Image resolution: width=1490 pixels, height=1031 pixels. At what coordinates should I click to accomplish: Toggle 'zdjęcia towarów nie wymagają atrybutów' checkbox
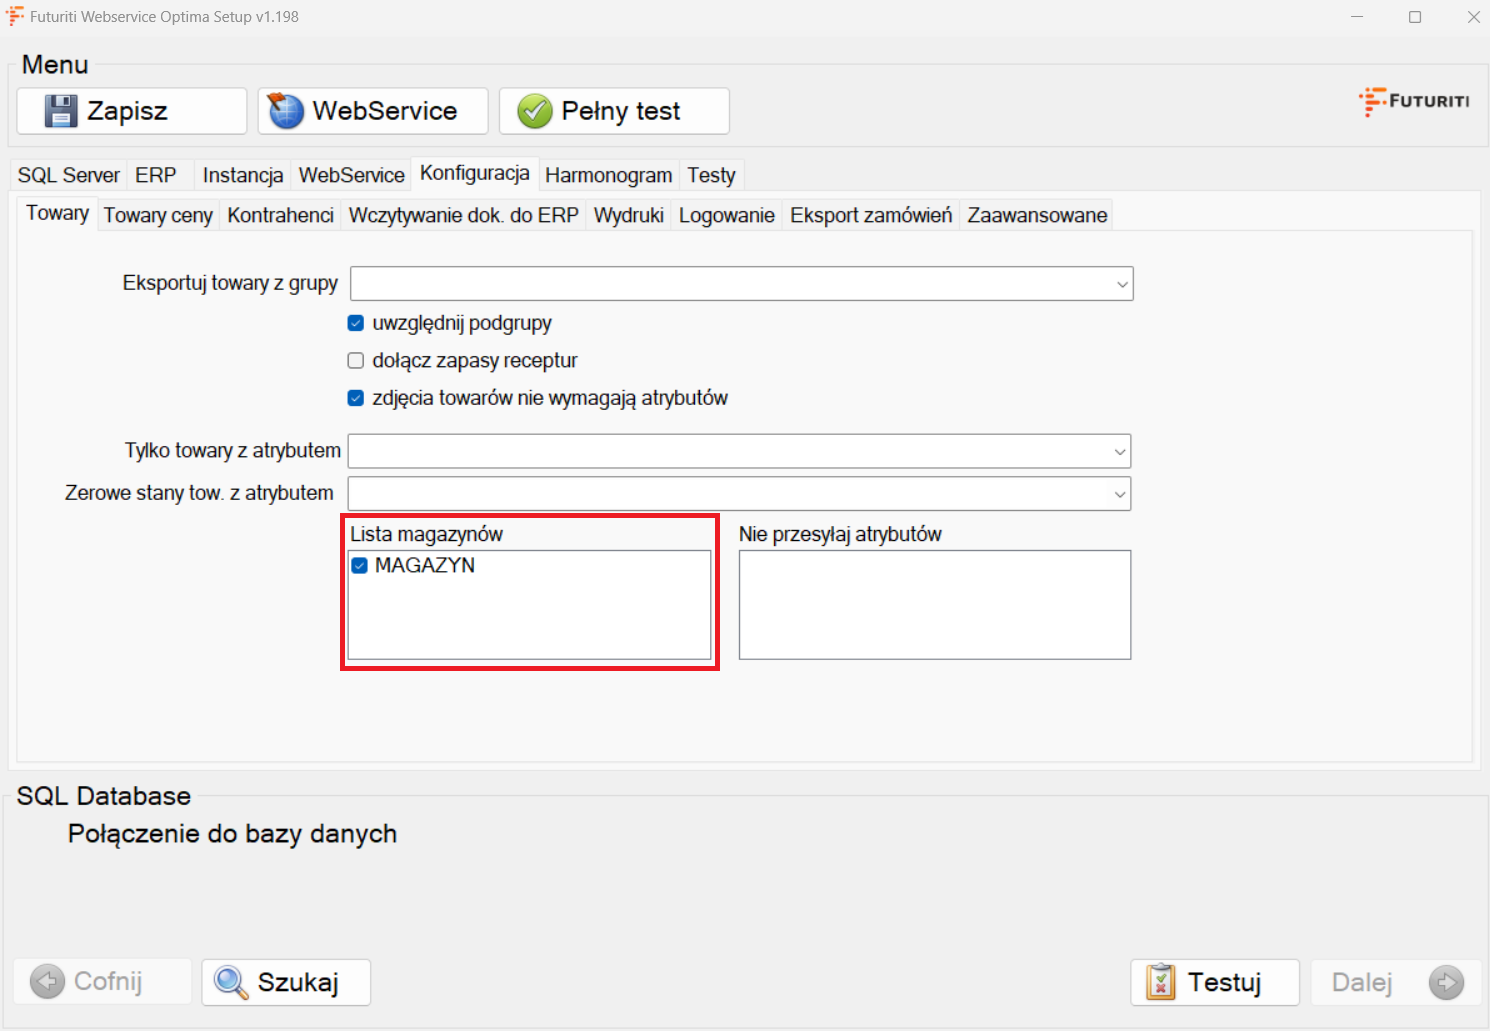click(355, 398)
